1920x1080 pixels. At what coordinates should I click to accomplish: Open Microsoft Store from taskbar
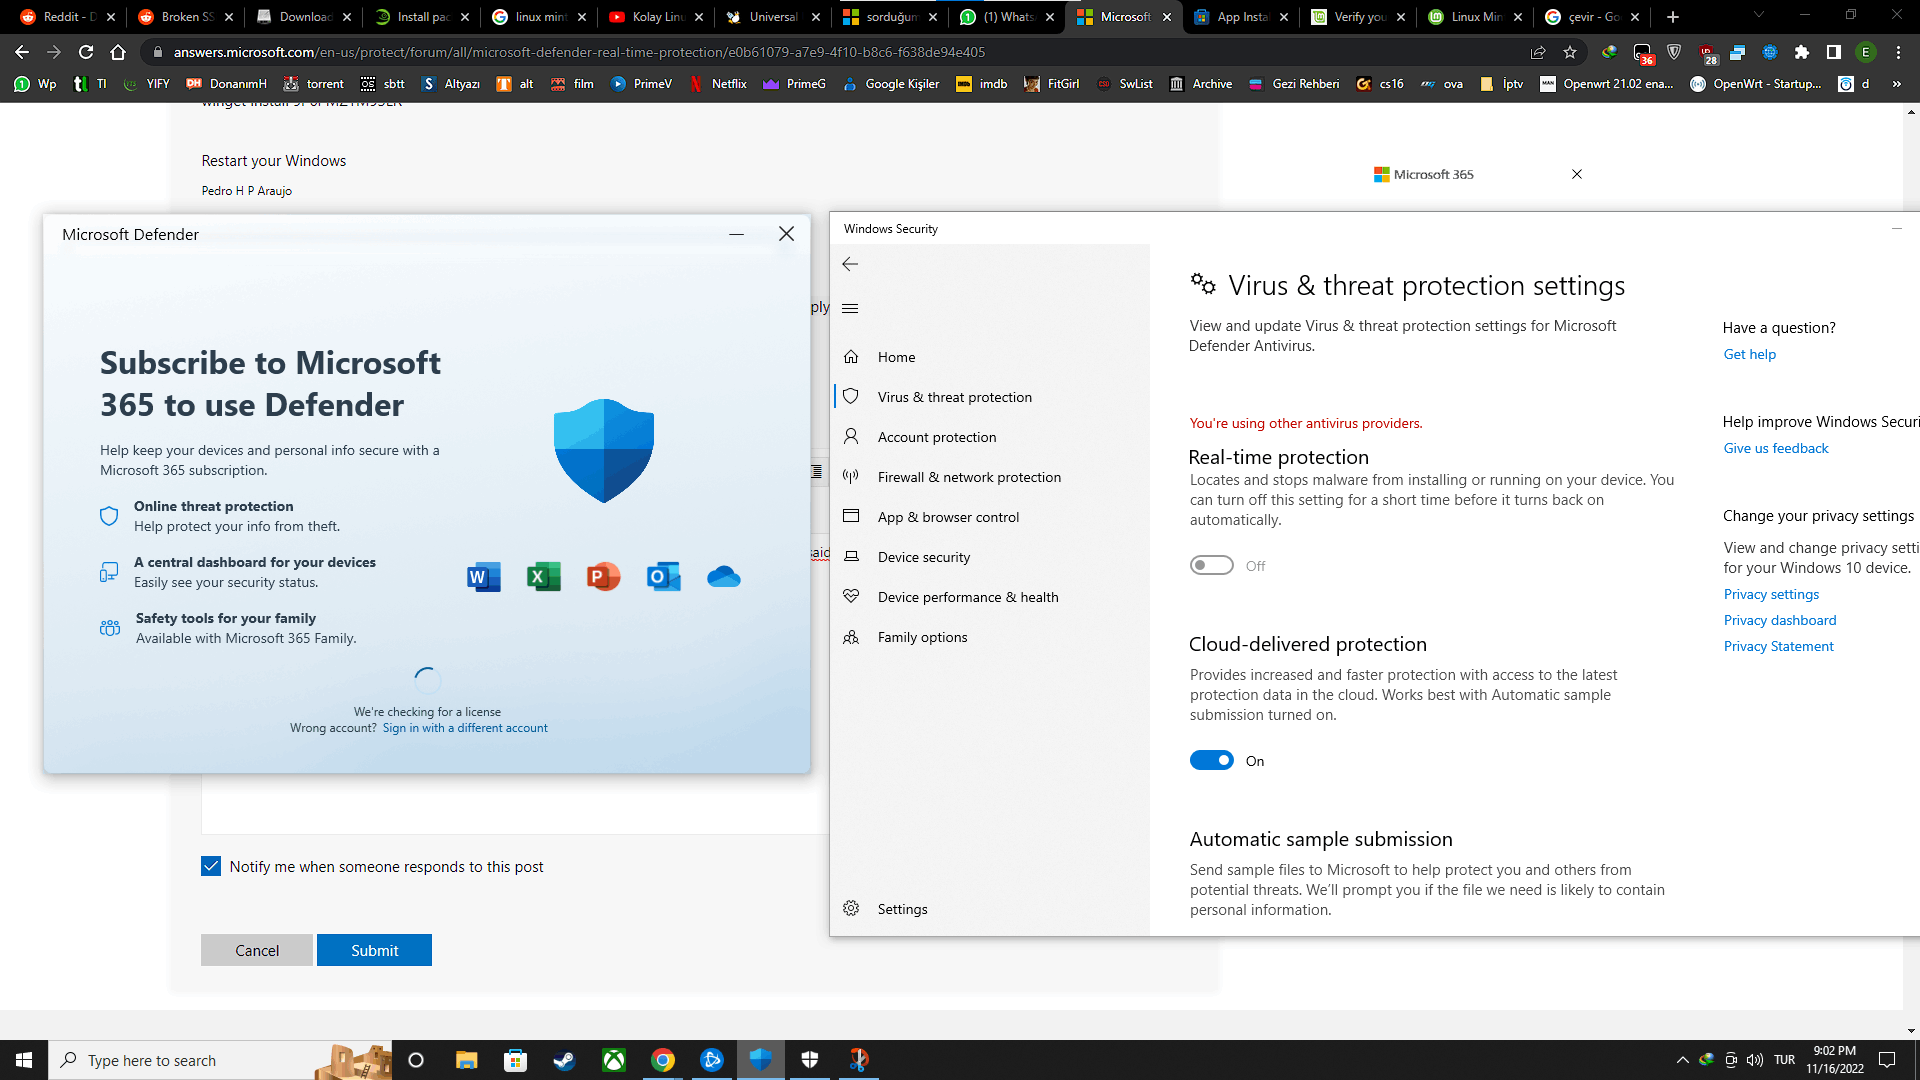(x=515, y=1060)
